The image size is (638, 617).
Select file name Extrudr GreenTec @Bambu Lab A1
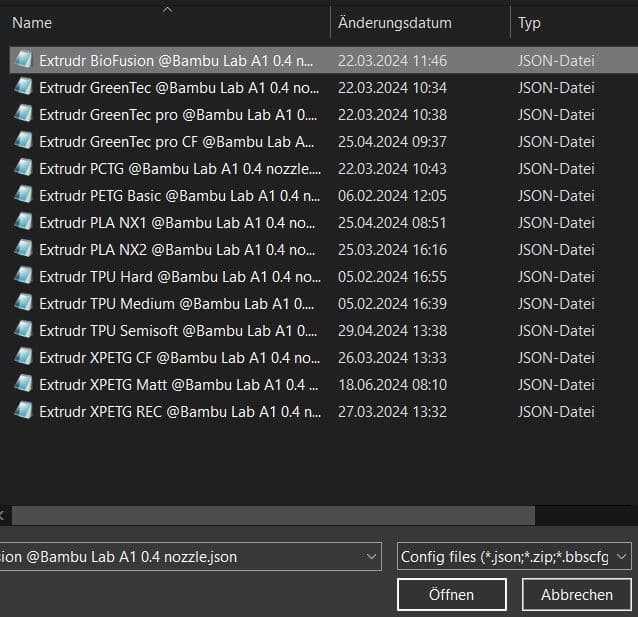179,88
